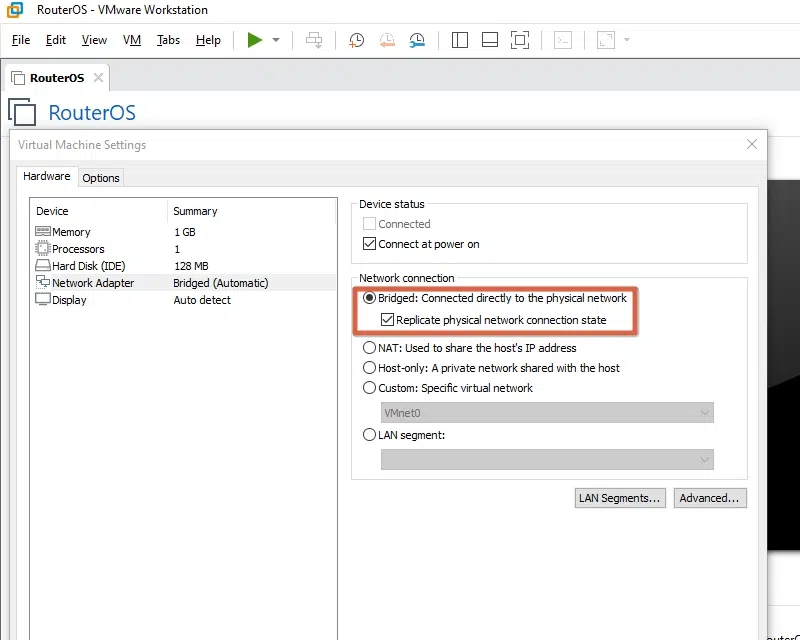Enter full screen mode icon
This screenshot has height=640, width=800.
pos(519,40)
